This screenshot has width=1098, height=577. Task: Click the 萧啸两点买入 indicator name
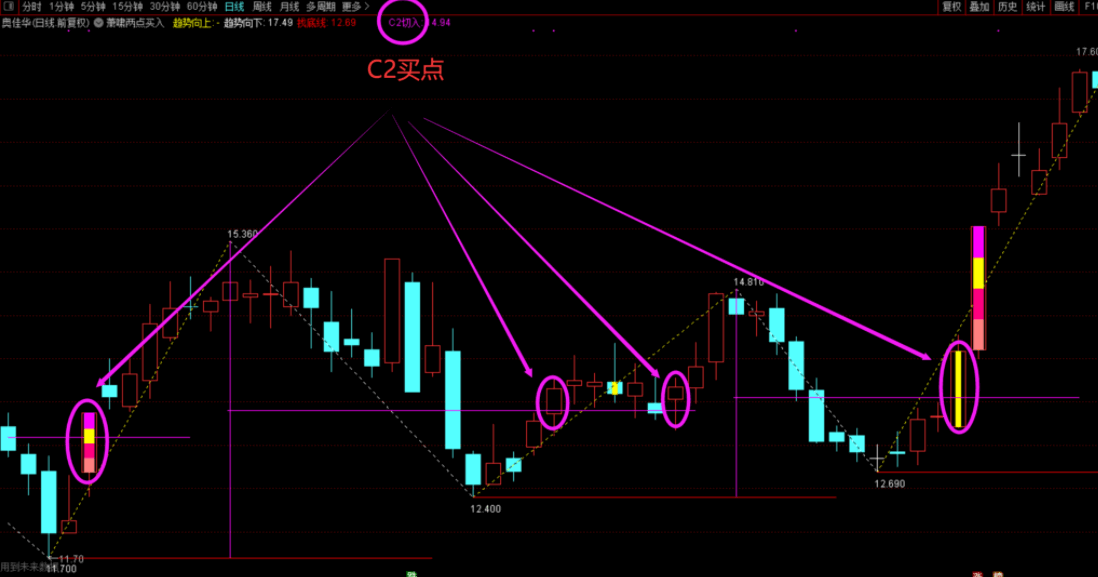coord(135,22)
